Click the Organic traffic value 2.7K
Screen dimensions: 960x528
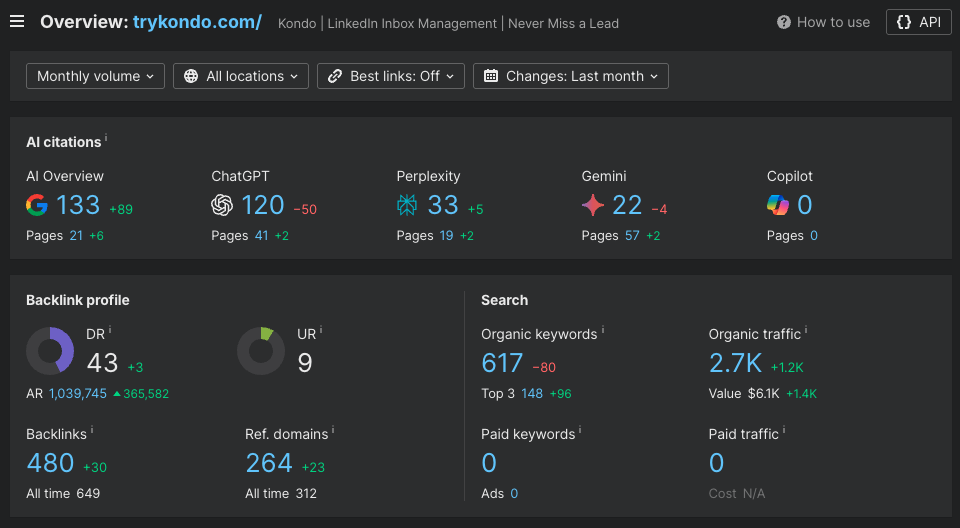735,363
